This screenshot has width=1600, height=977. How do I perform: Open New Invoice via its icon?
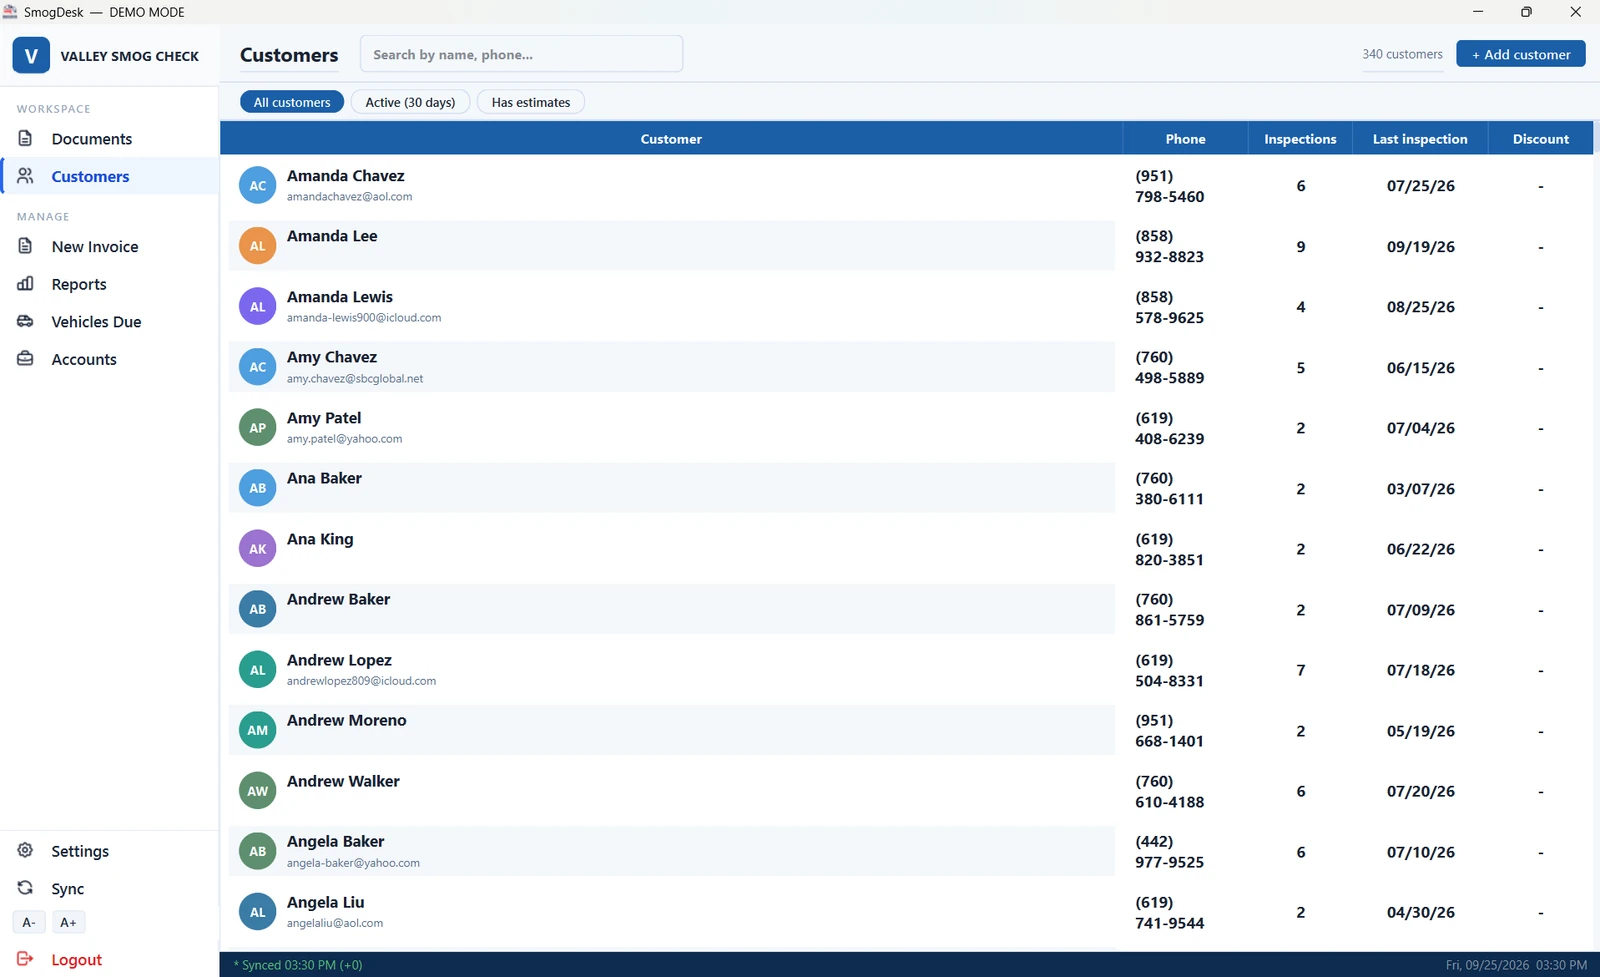(x=26, y=246)
